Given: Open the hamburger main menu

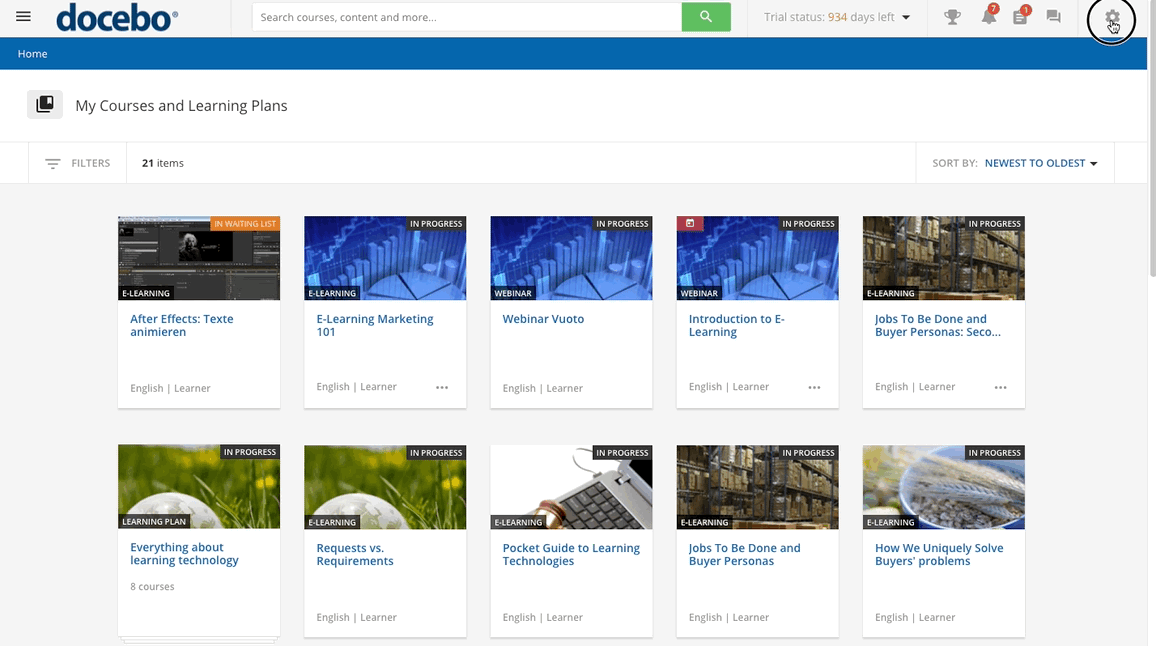Looking at the screenshot, I should pyautogui.click(x=24, y=16).
